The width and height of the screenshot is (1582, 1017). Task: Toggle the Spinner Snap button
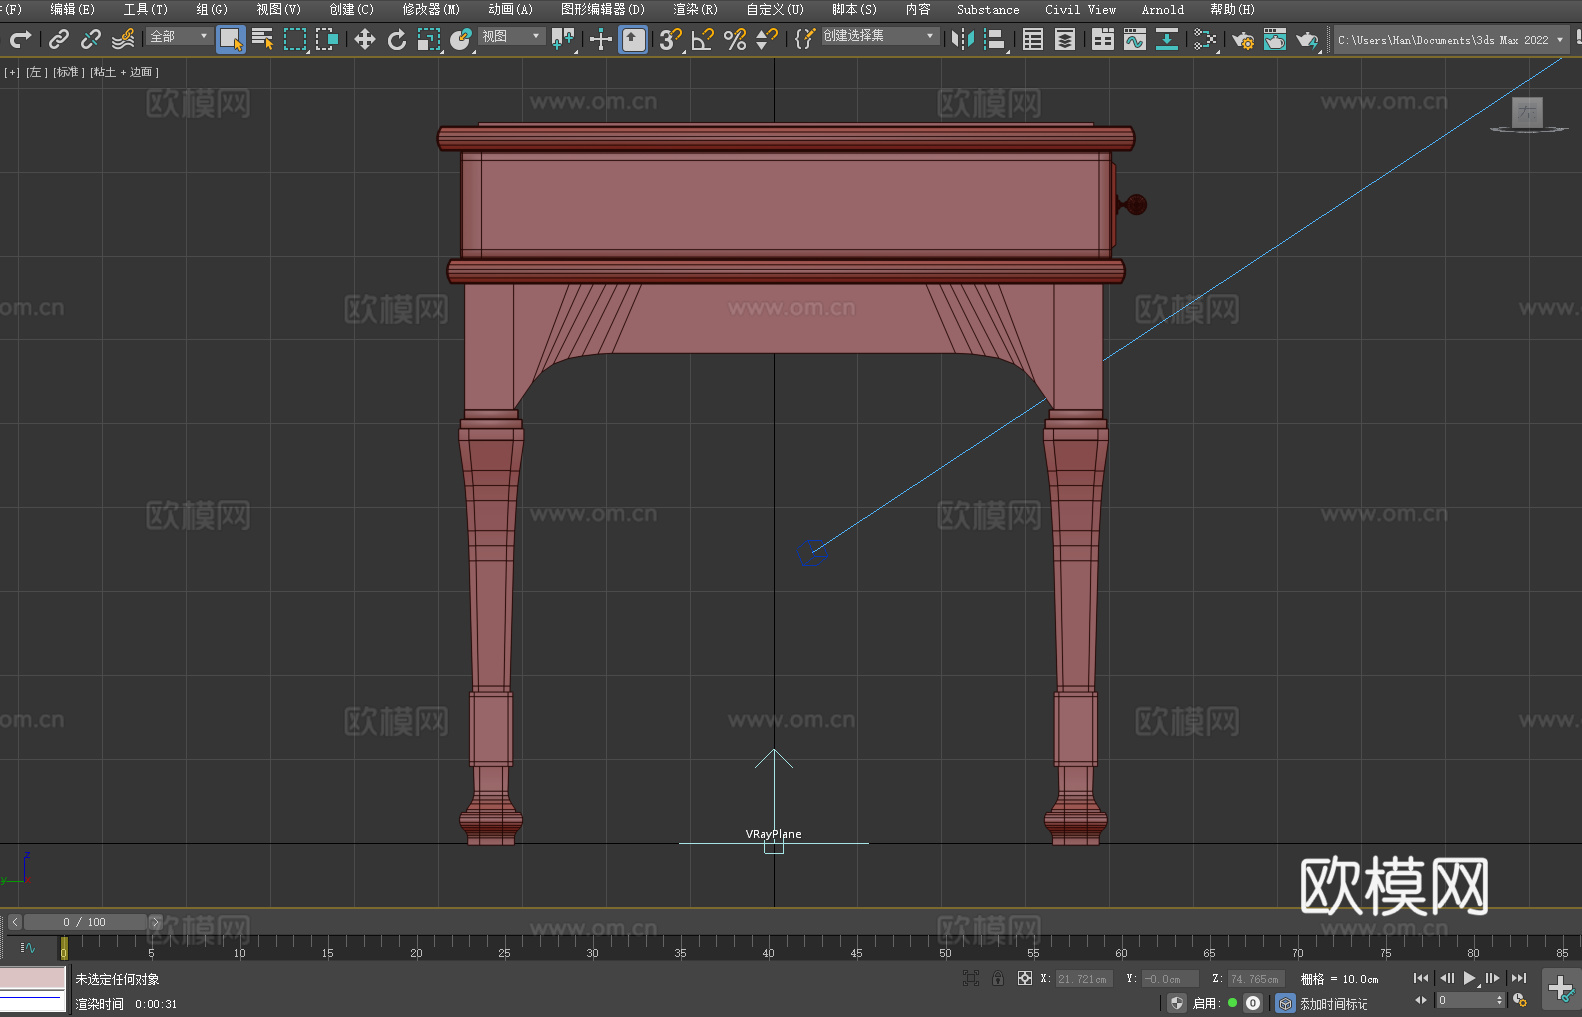coord(767,39)
